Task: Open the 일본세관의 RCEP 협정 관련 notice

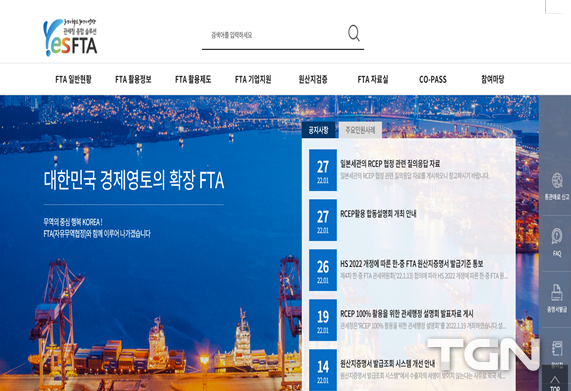Action: pyautogui.click(x=390, y=164)
